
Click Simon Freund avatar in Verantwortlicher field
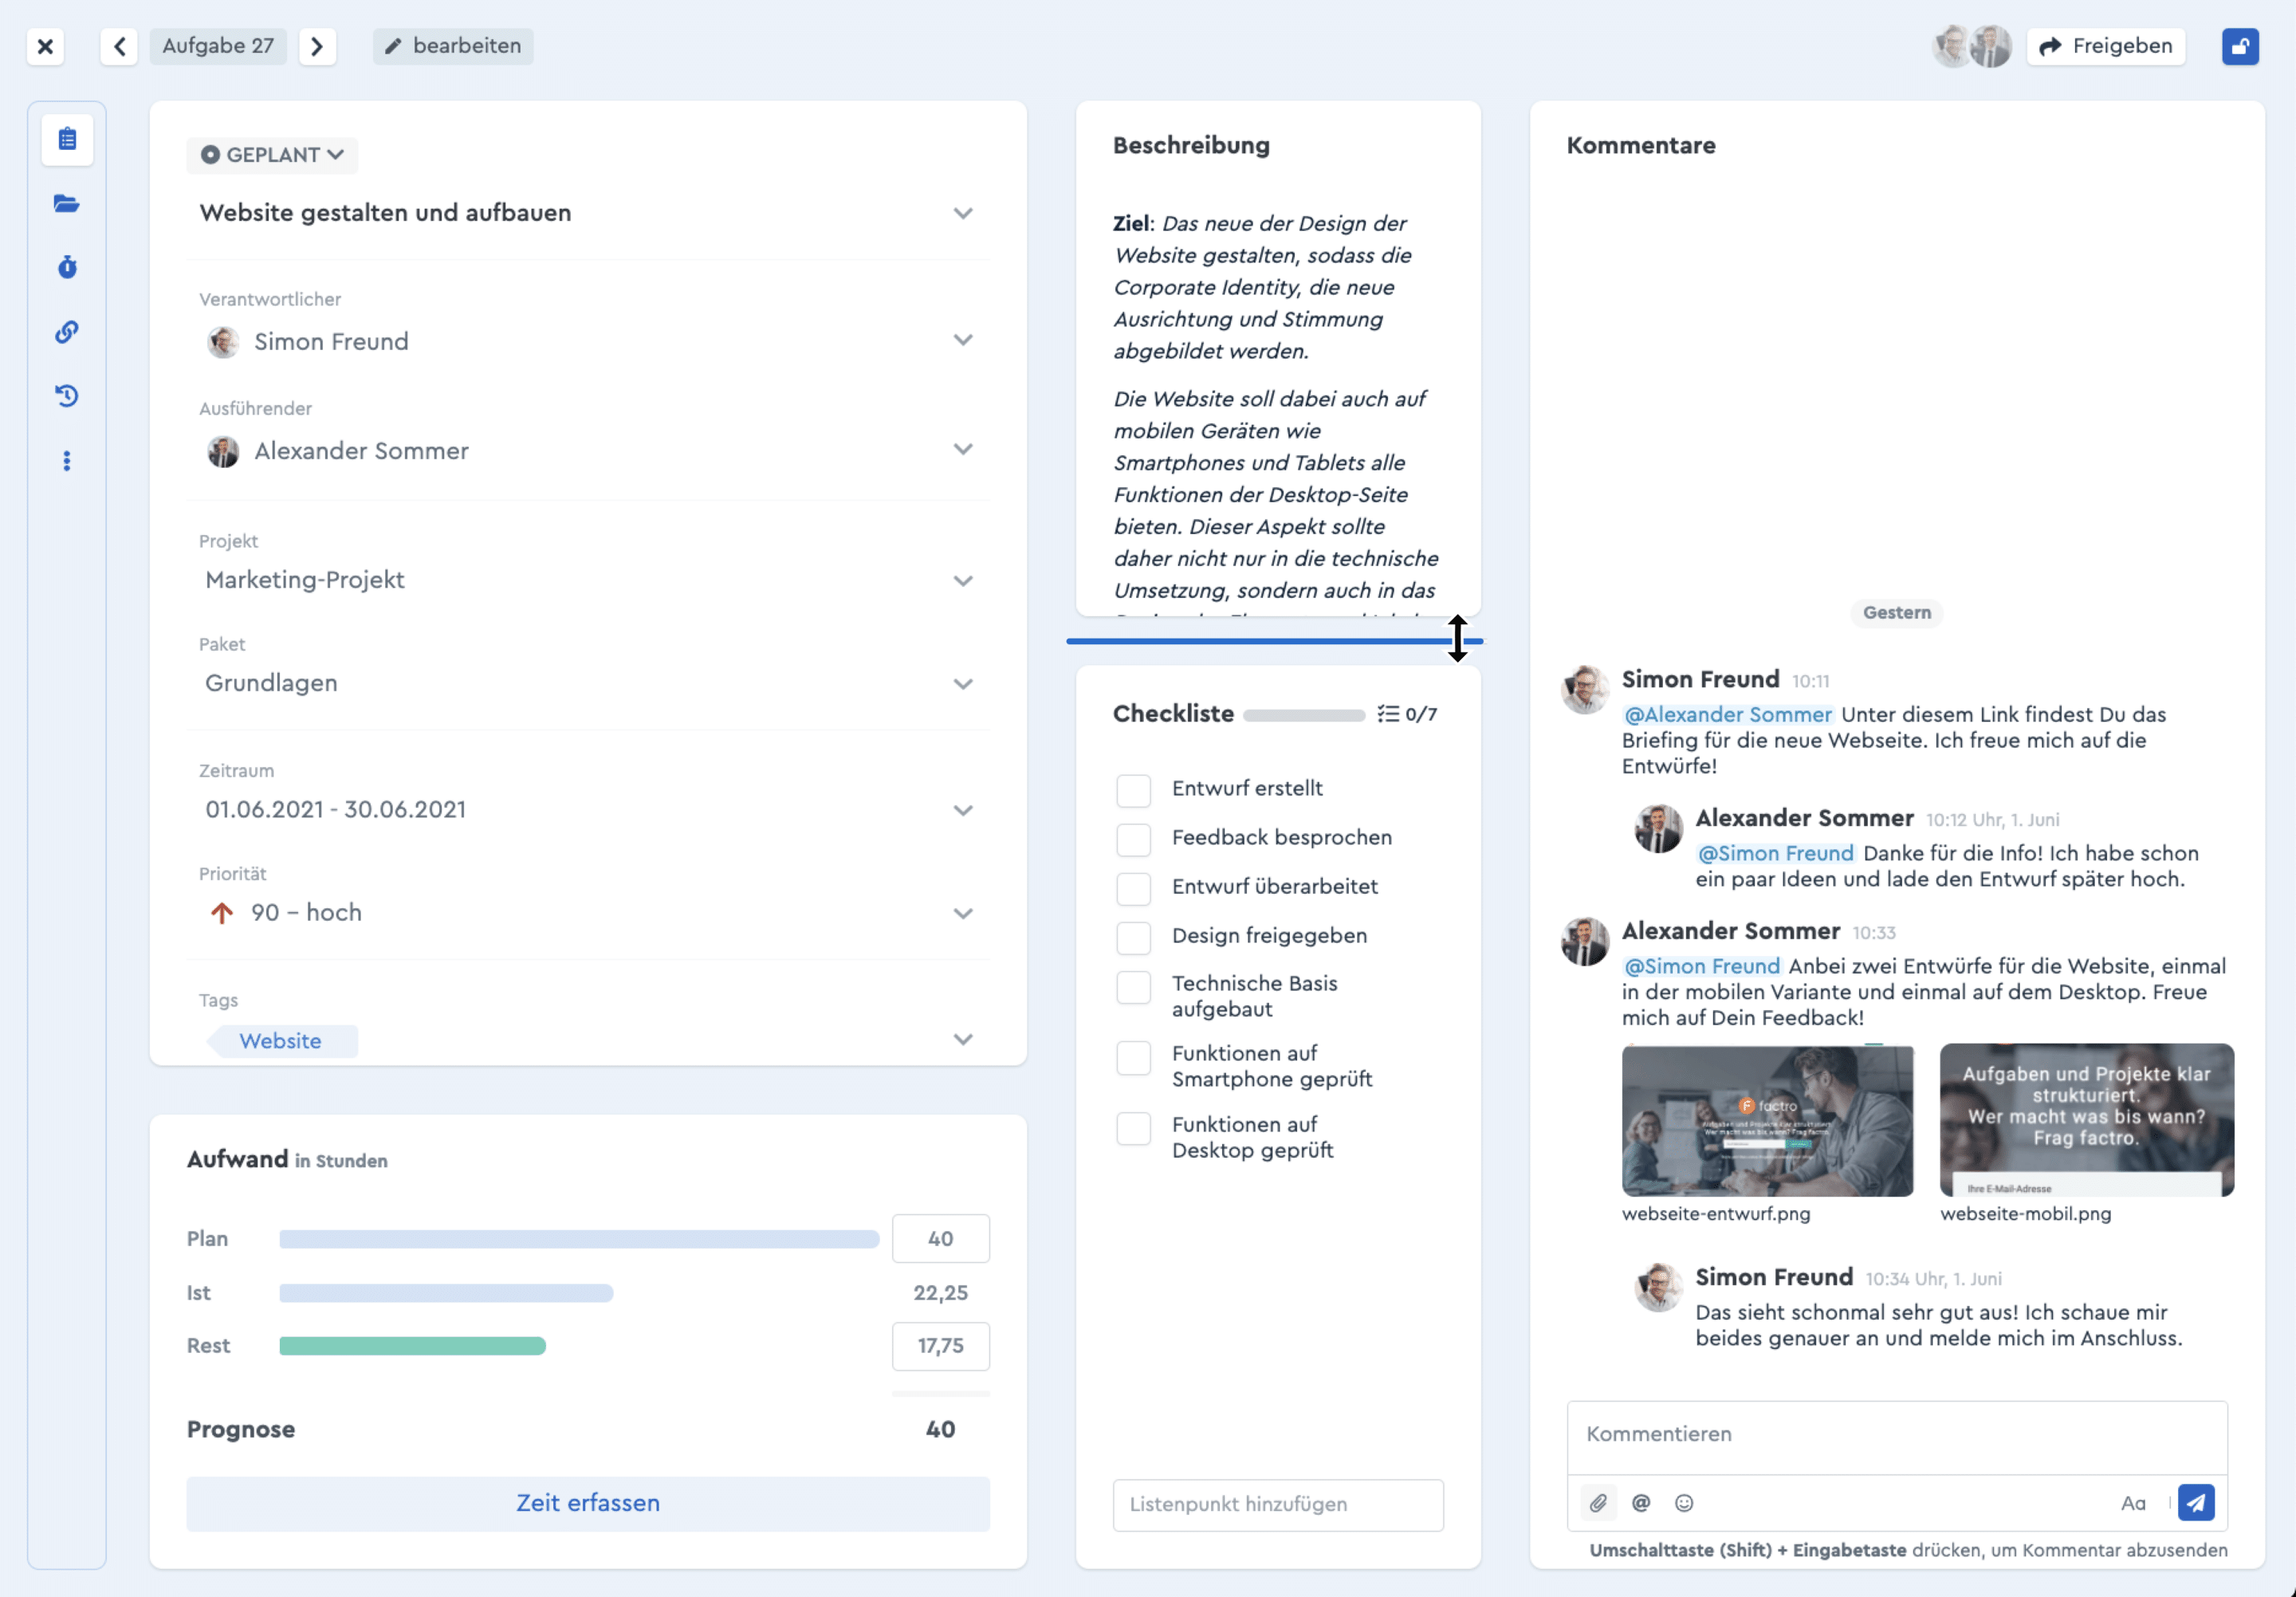click(222, 342)
